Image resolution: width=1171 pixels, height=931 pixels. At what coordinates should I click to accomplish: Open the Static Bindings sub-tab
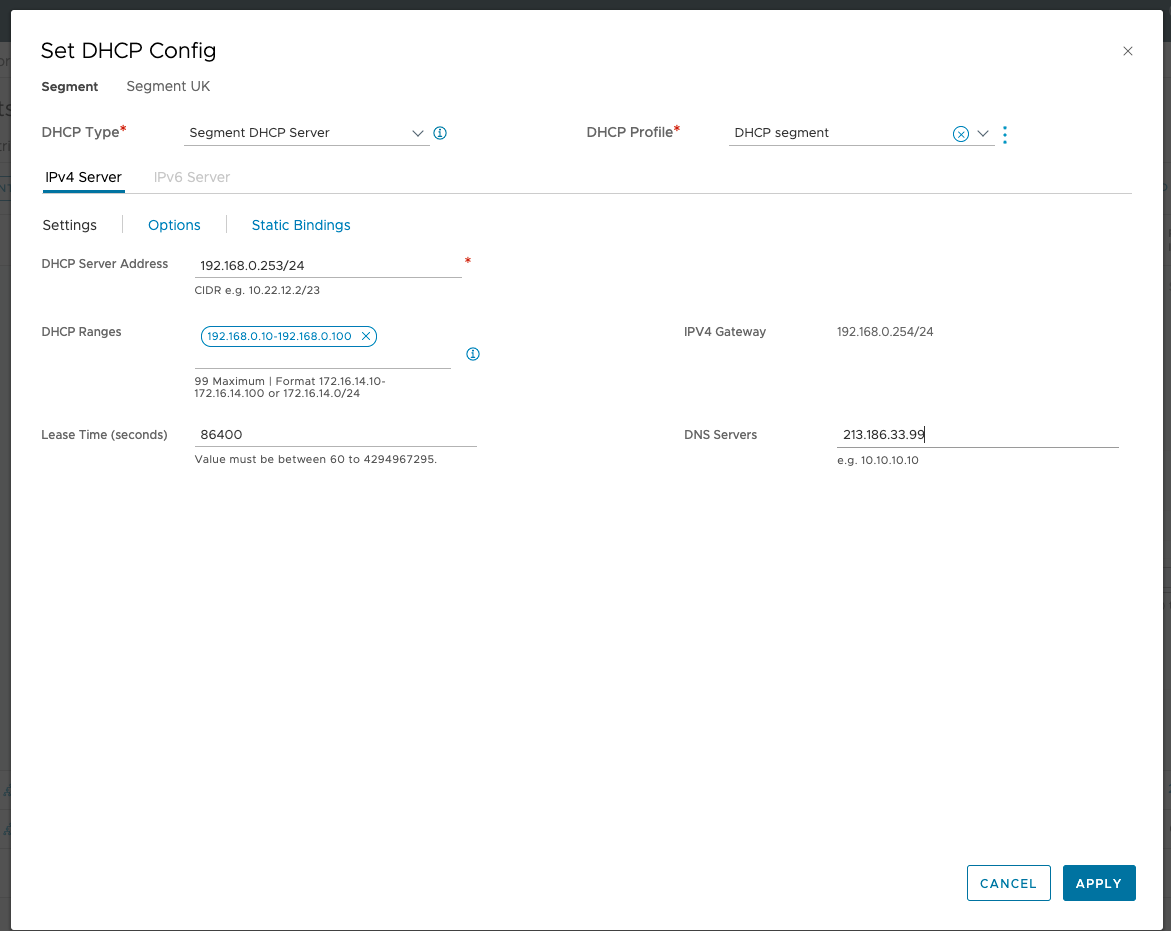pos(301,225)
